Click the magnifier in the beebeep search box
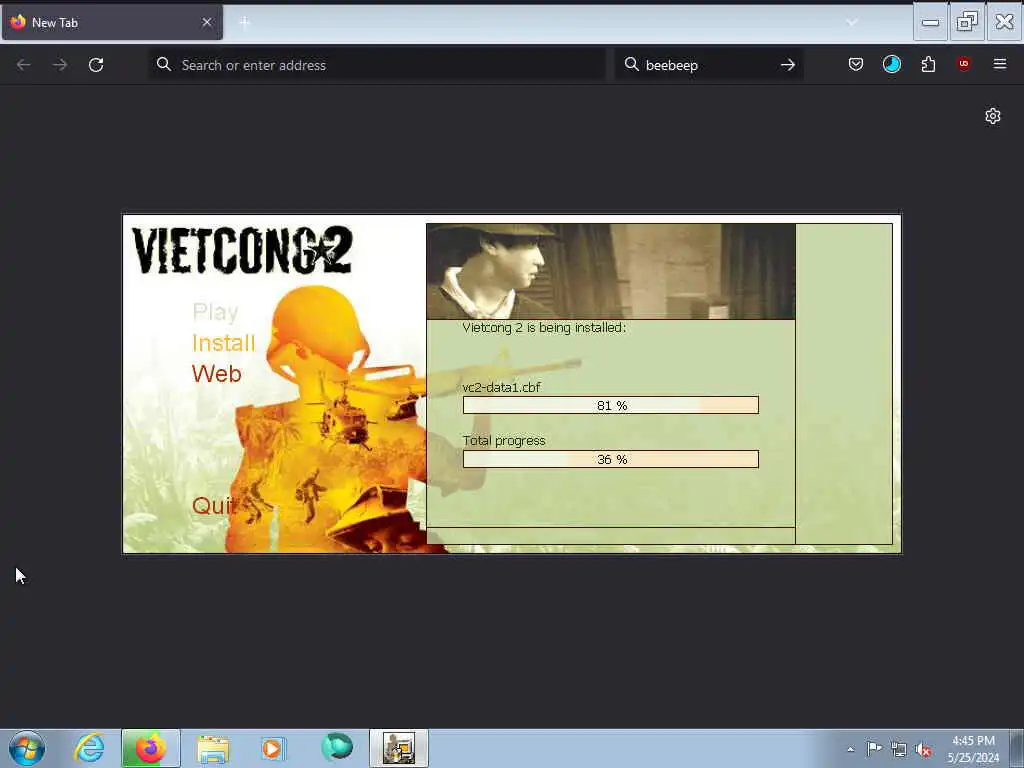 [x=632, y=64]
